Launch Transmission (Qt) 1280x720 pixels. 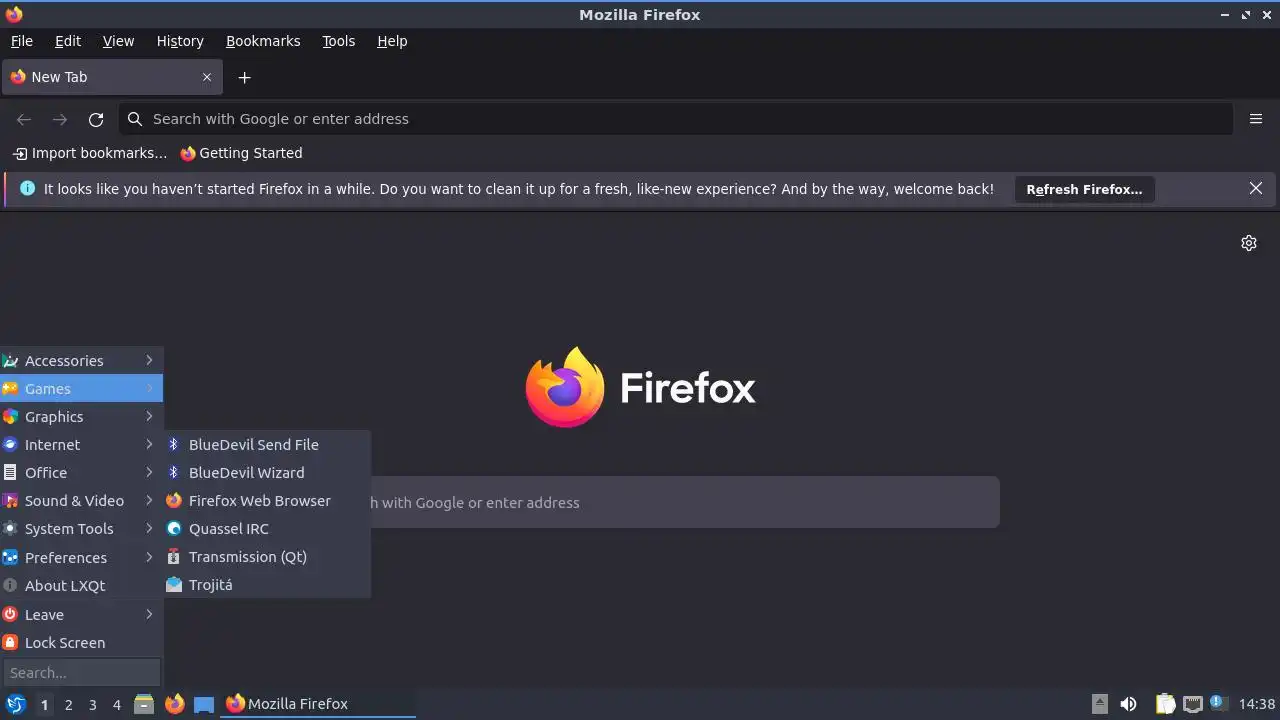click(267, 557)
